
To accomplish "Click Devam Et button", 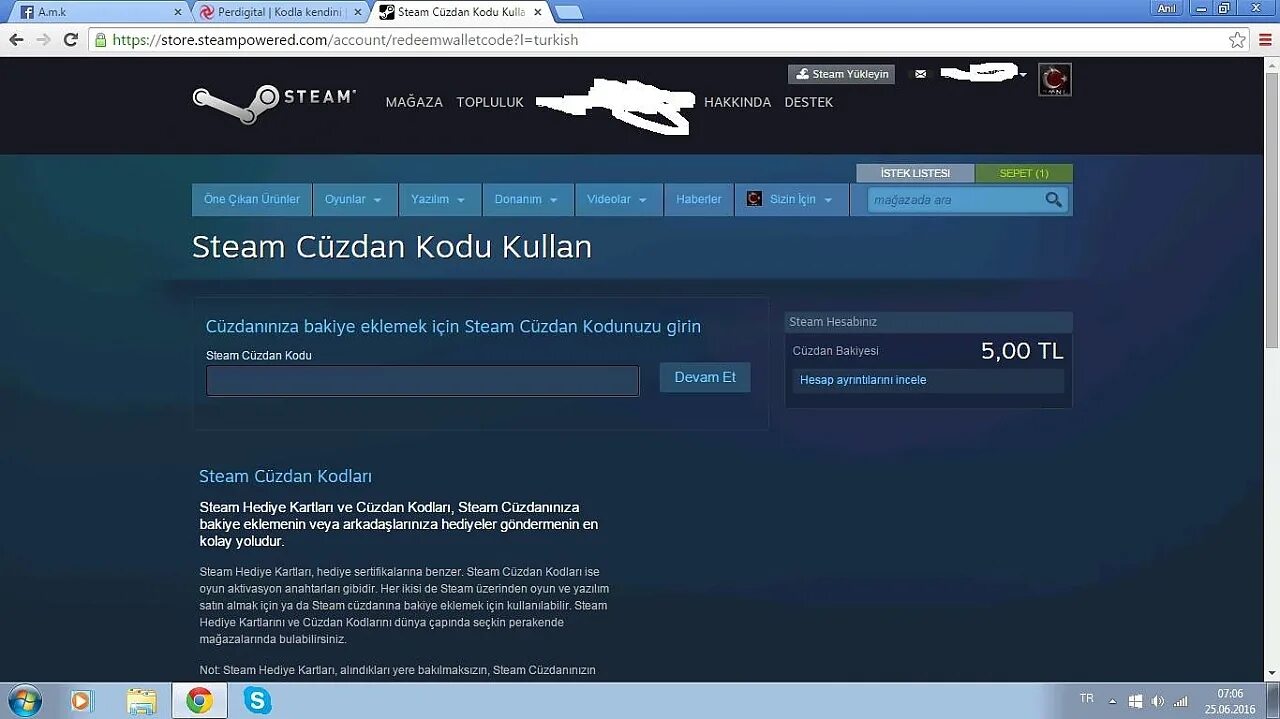I will pyautogui.click(x=705, y=377).
